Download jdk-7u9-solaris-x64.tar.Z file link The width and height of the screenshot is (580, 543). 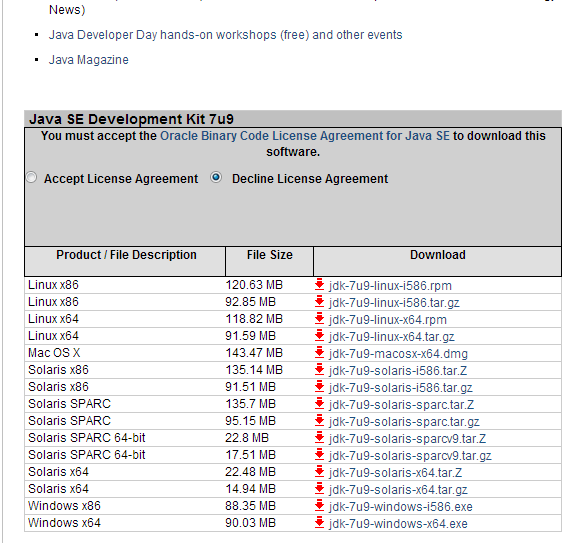point(395,473)
